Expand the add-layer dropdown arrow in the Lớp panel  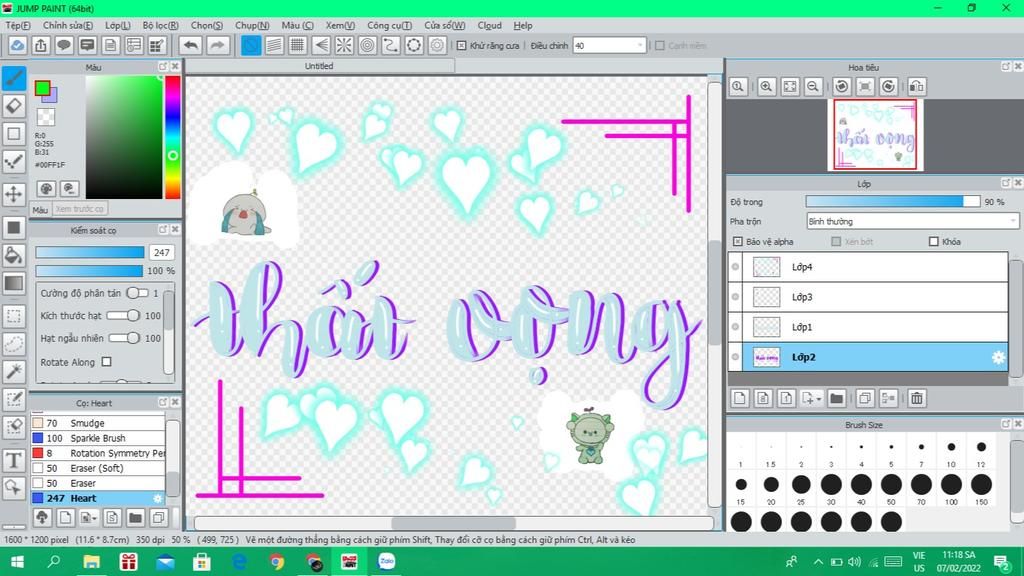(x=818, y=398)
